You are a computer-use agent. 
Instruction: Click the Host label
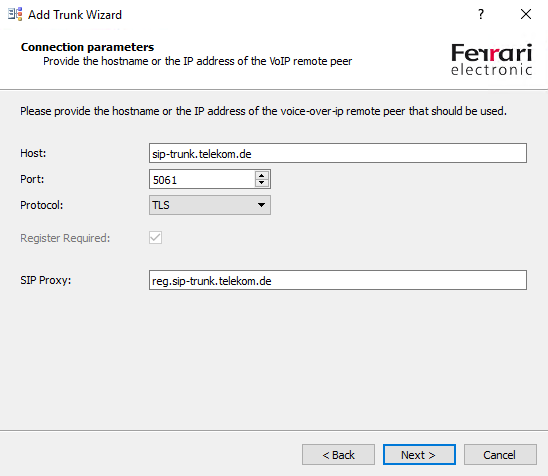[33, 153]
